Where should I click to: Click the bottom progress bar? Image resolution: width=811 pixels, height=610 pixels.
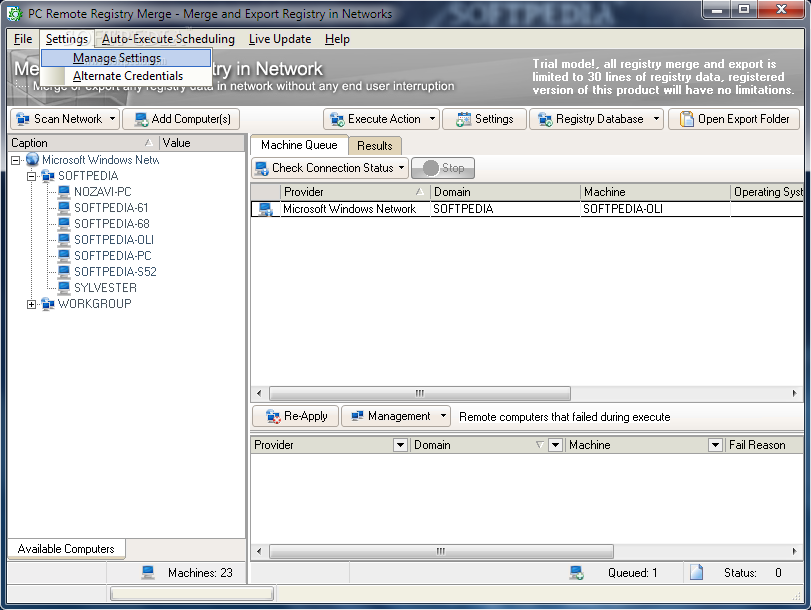(192, 593)
